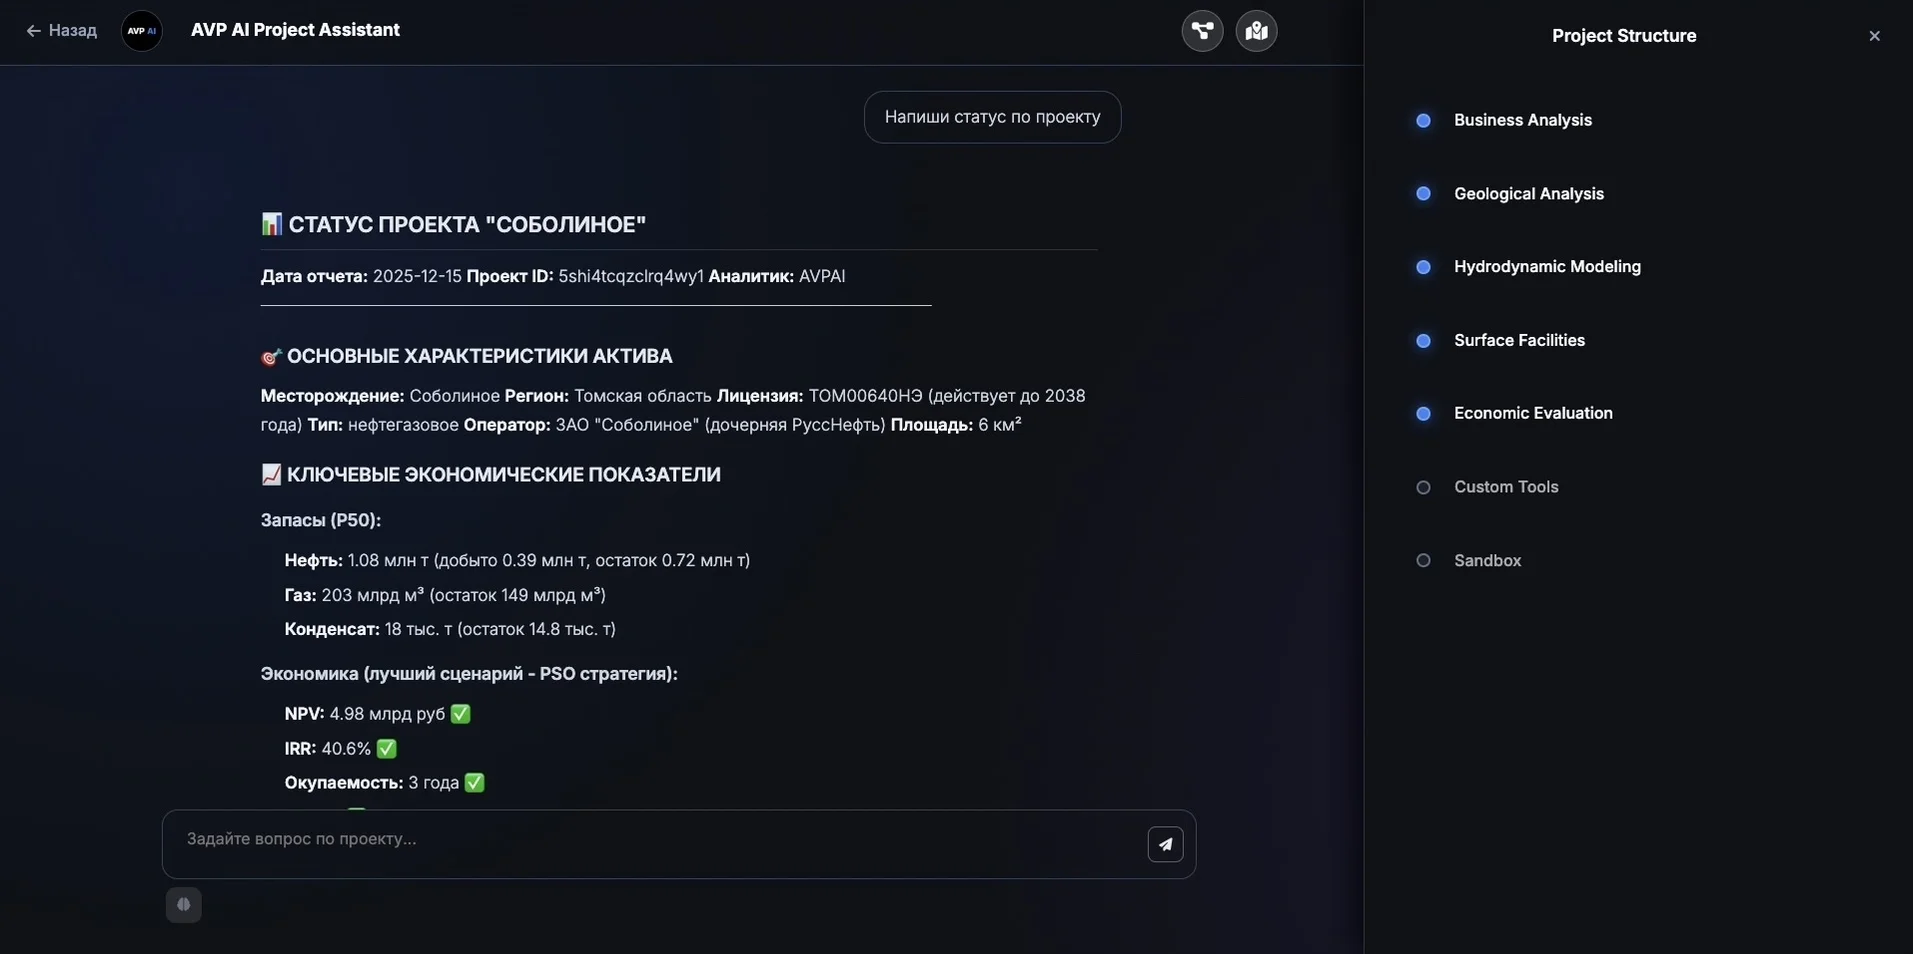Click the back arrow next to Назад

coord(33,31)
